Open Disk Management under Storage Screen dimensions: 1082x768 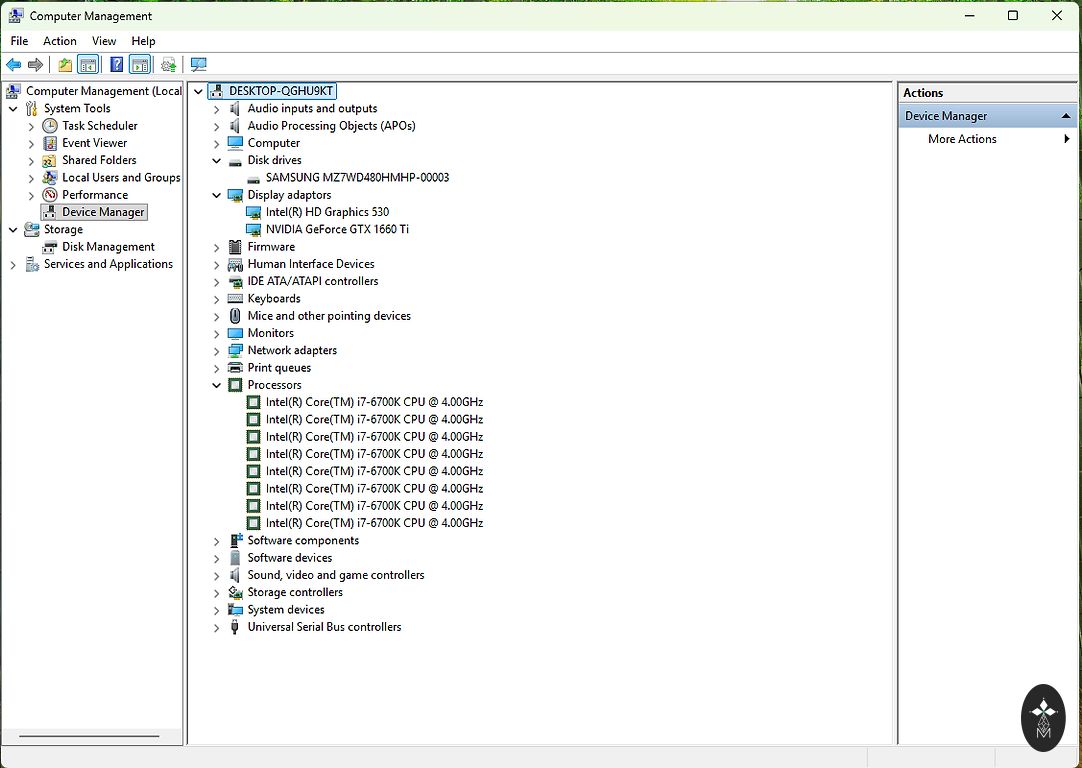pyautogui.click(x=108, y=247)
